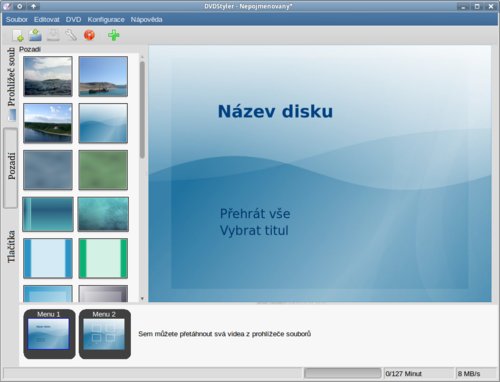Switch to the Tlačítka side tab
Screen dimensions: 500x382
11,247
